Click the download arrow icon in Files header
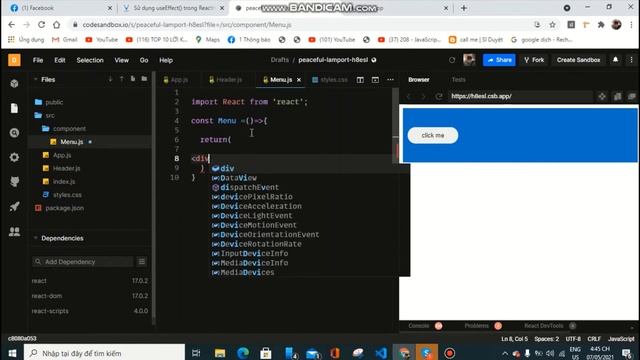This screenshot has height=360, width=640. (110, 79)
